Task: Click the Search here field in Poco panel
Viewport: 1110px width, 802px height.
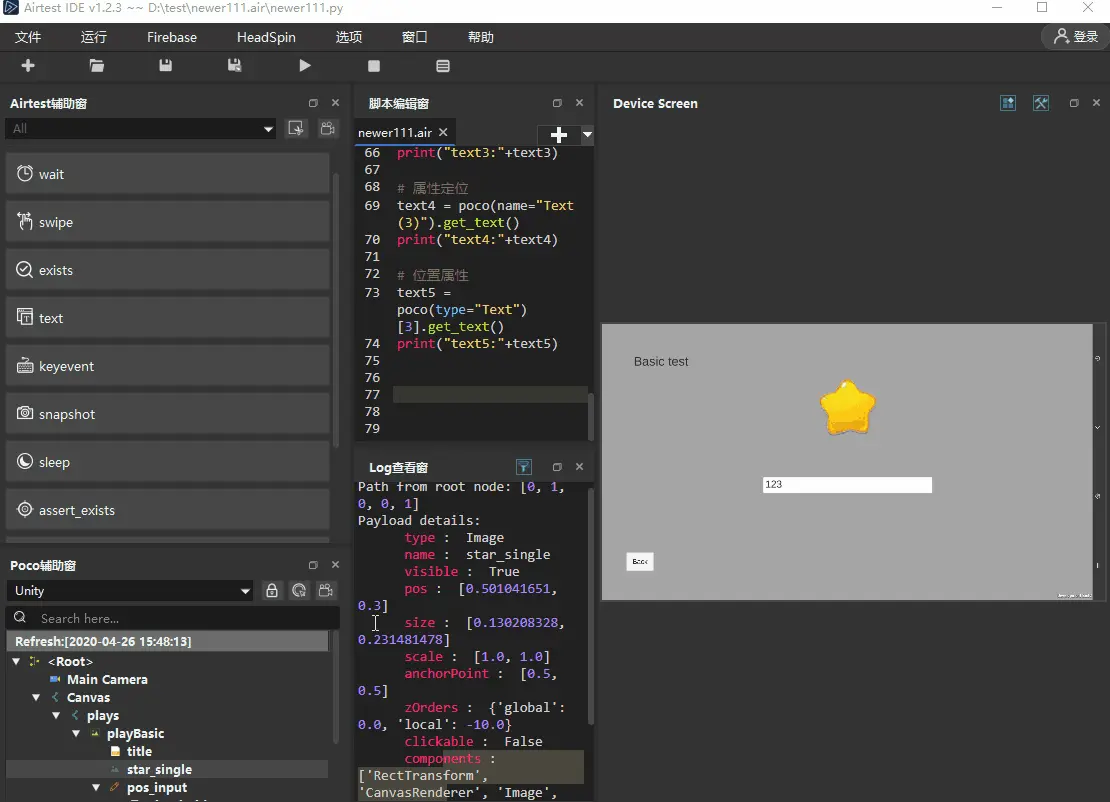Action: coord(172,619)
